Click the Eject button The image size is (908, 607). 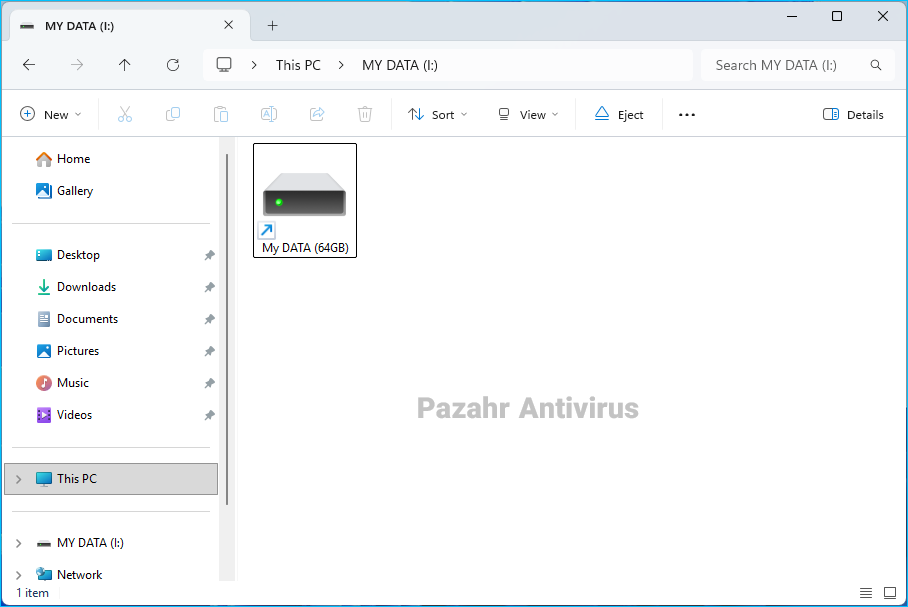(619, 115)
